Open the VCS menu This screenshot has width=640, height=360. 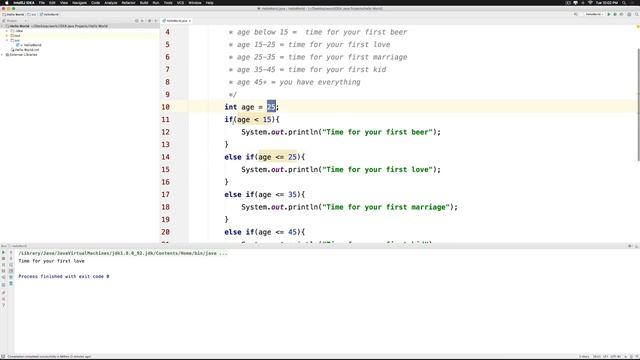180,3
